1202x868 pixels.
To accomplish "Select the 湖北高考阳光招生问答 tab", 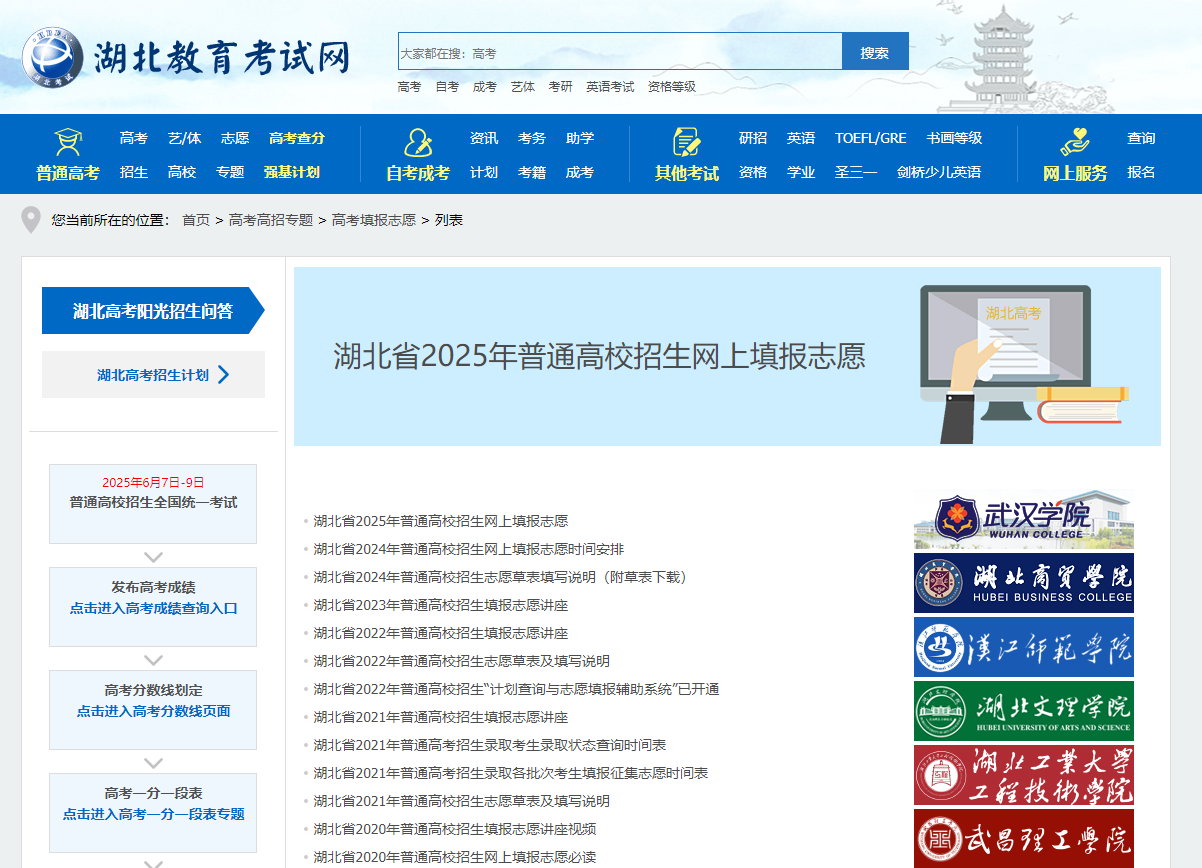I will pyautogui.click(x=153, y=311).
